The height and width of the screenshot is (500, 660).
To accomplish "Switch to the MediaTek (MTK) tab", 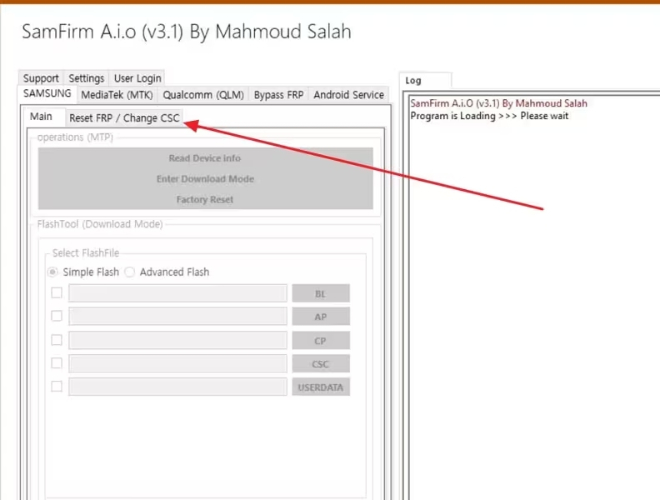I will pos(117,95).
